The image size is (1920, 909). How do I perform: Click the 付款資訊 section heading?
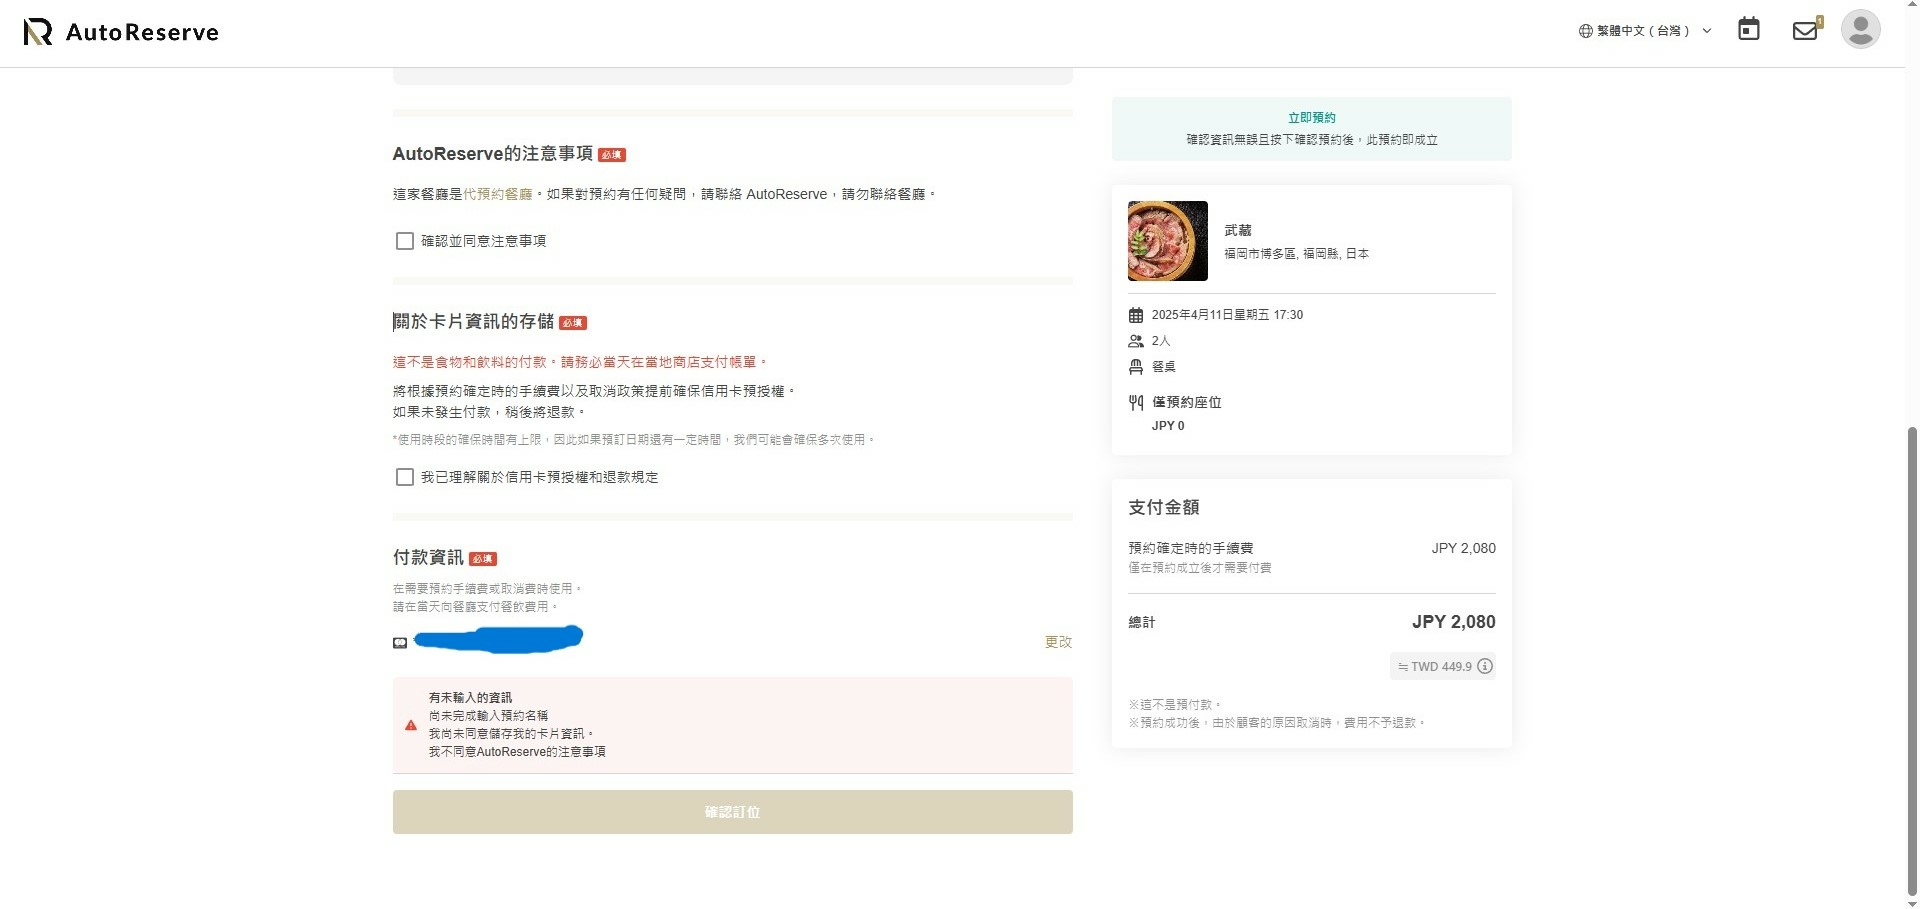(428, 558)
